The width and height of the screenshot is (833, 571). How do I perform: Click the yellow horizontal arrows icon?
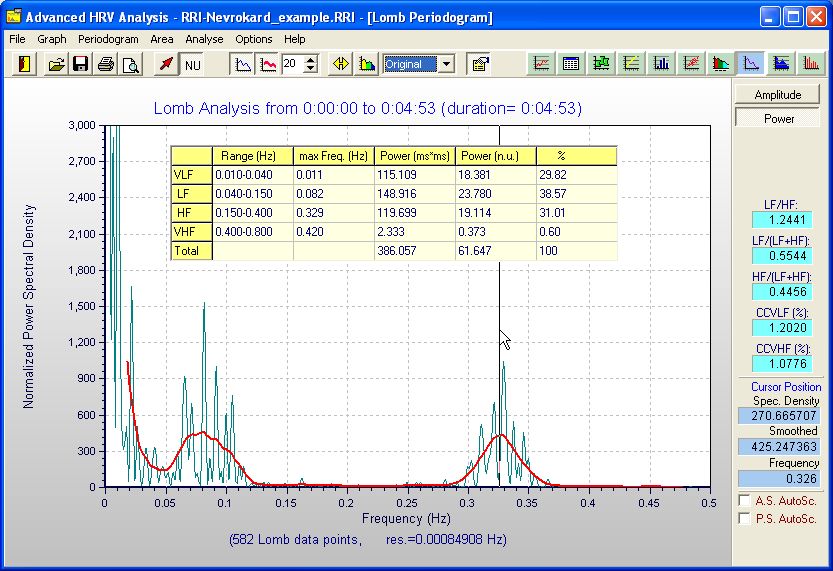click(340, 64)
